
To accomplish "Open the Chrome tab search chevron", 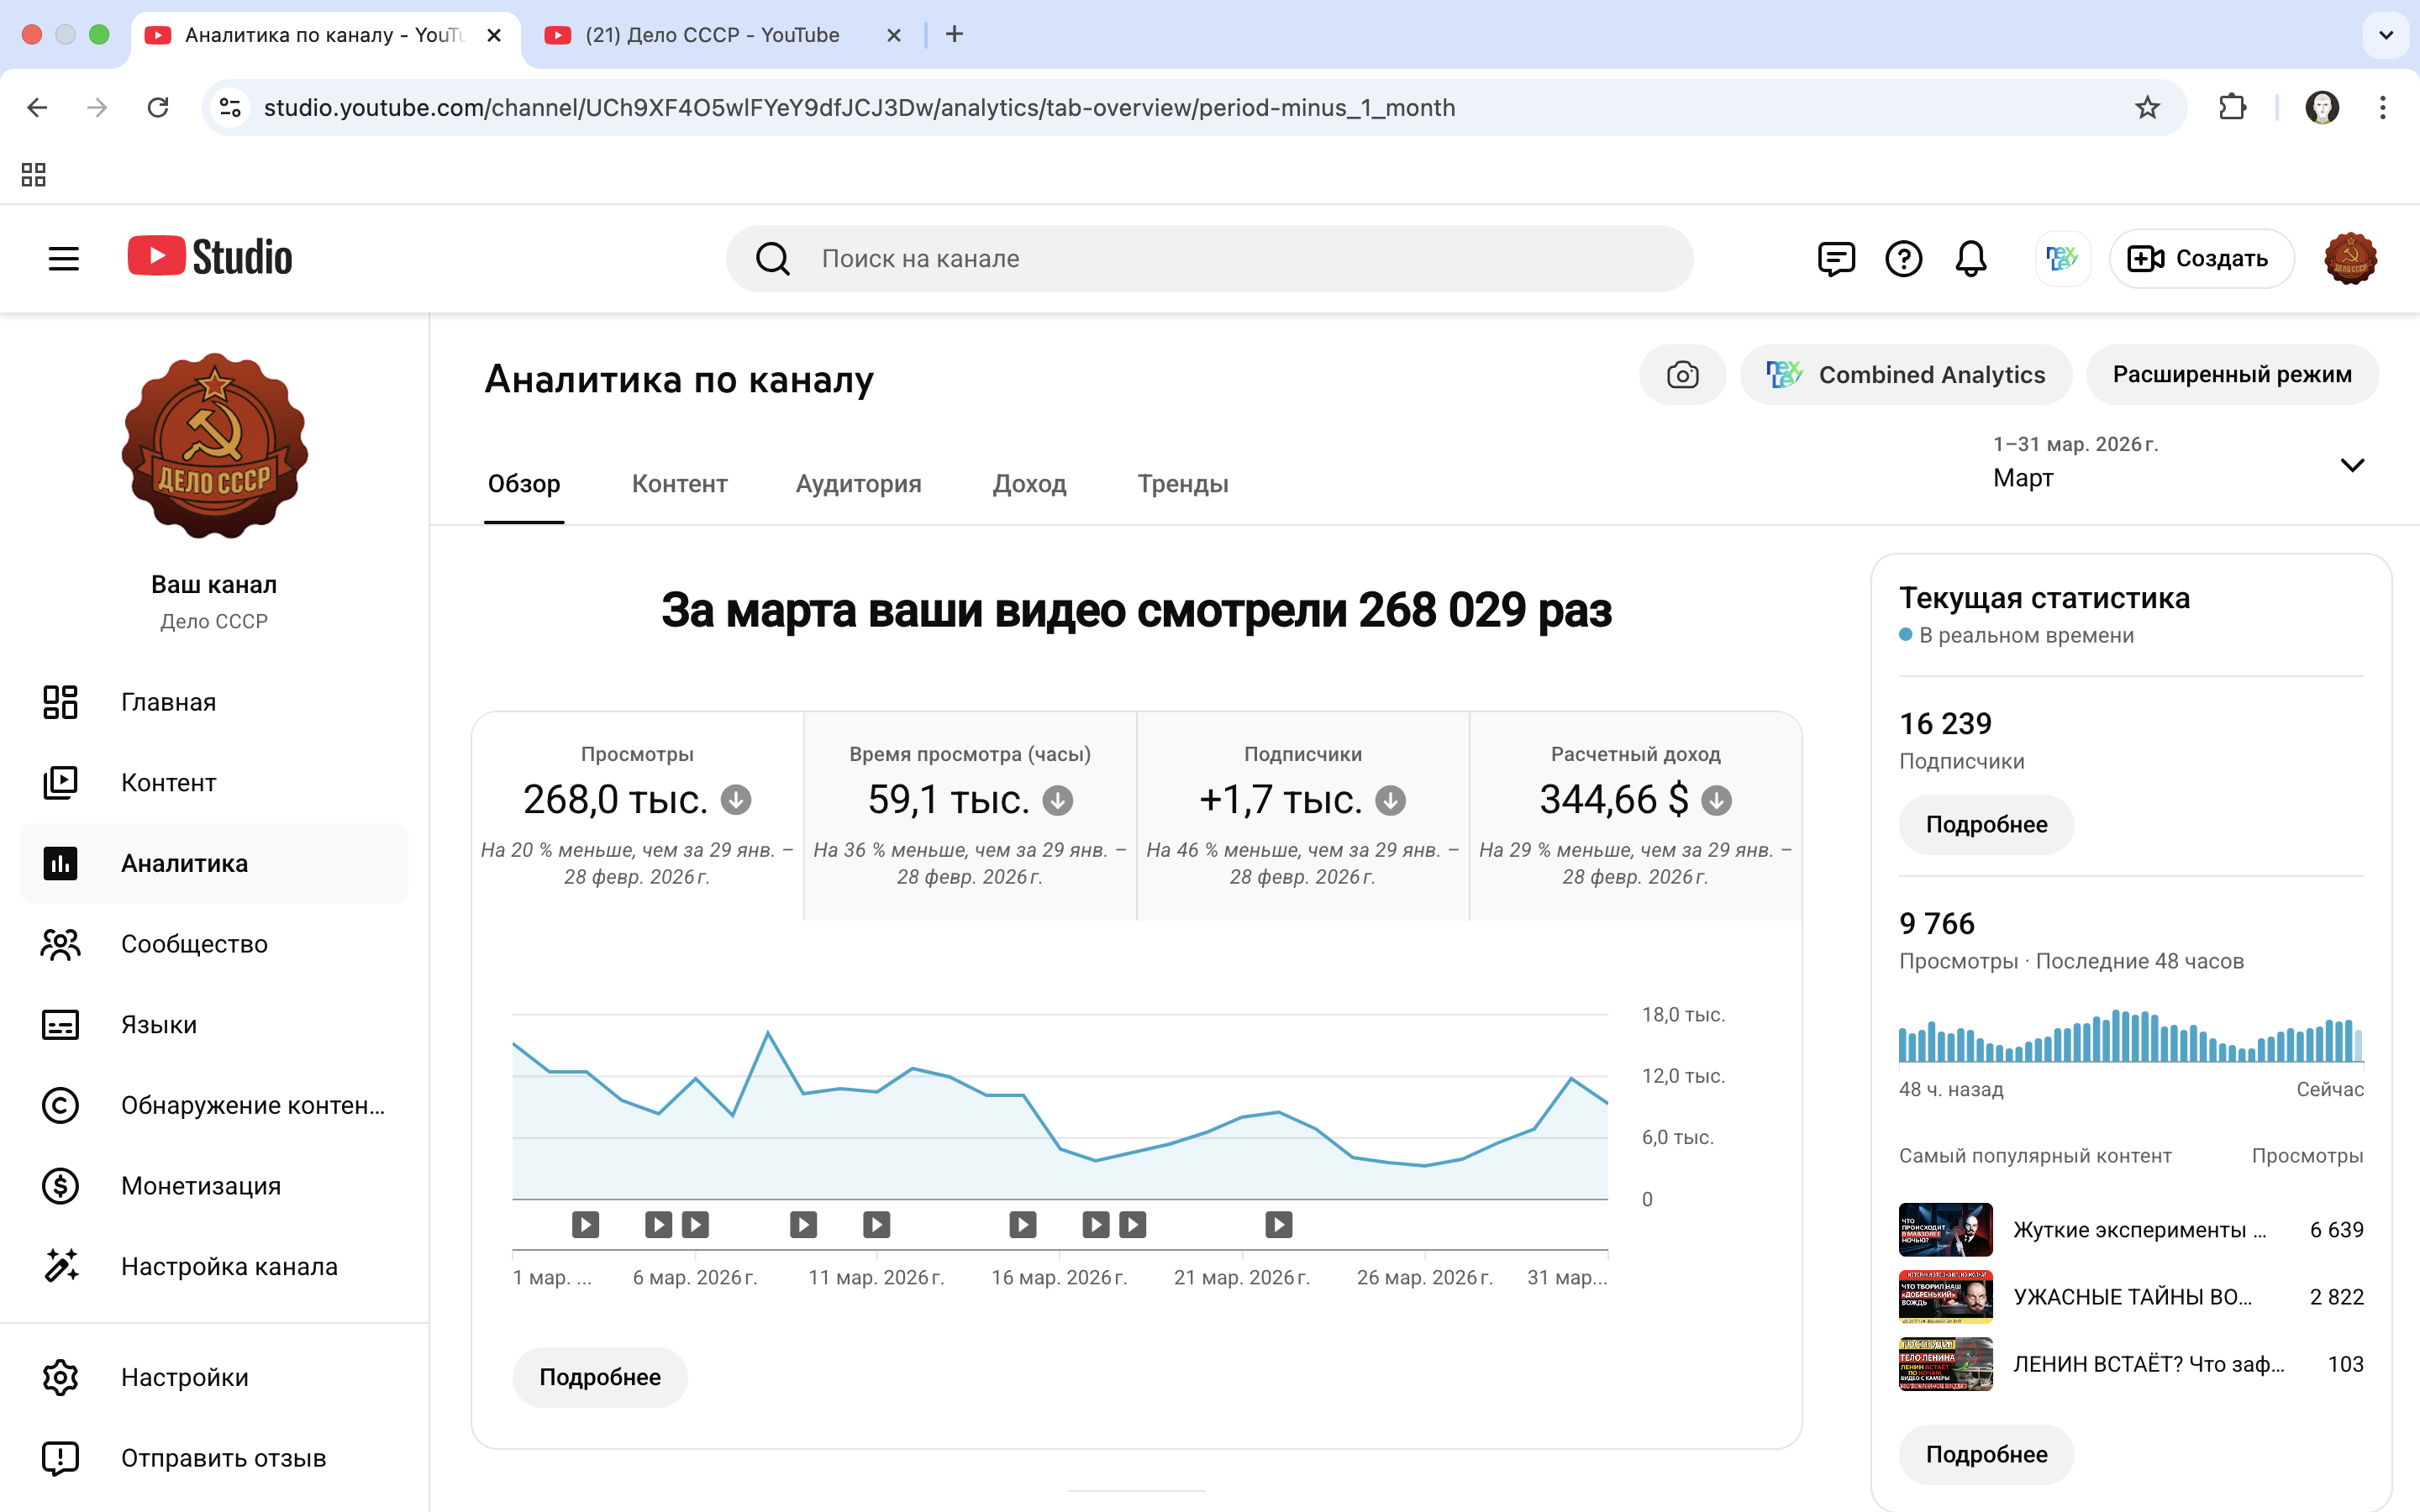I will point(2386,35).
